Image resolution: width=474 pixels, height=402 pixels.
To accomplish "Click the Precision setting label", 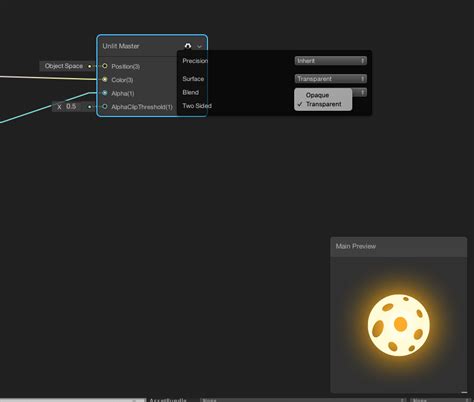I will (x=195, y=61).
